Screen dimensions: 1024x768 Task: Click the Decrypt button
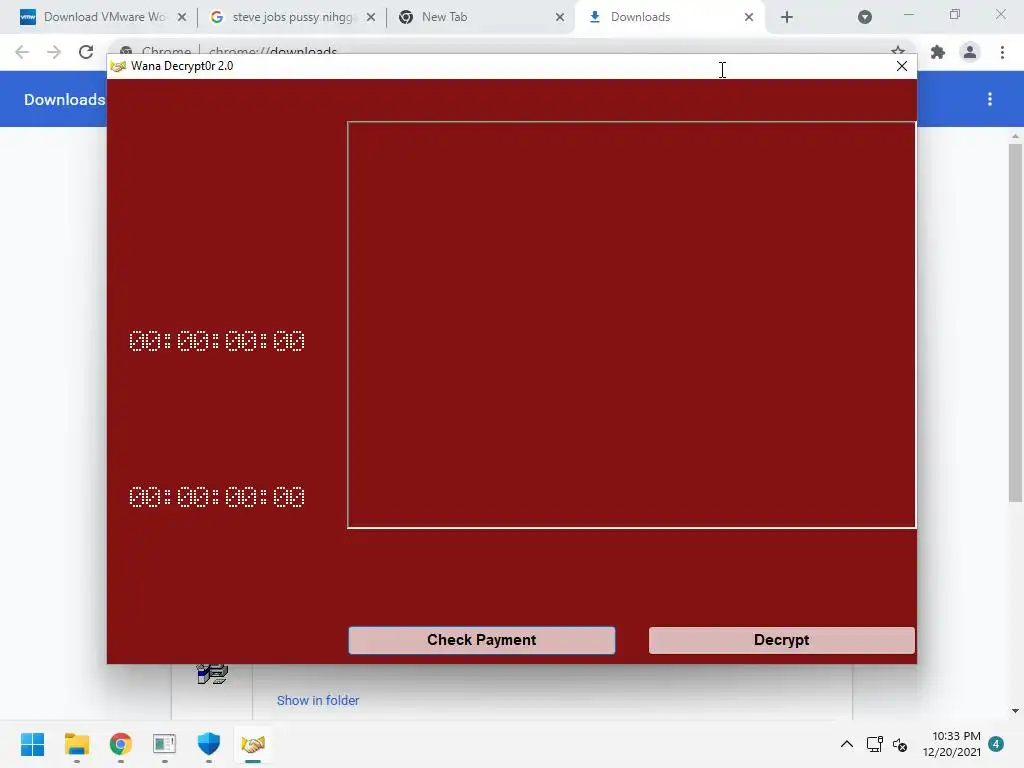[x=781, y=640]
